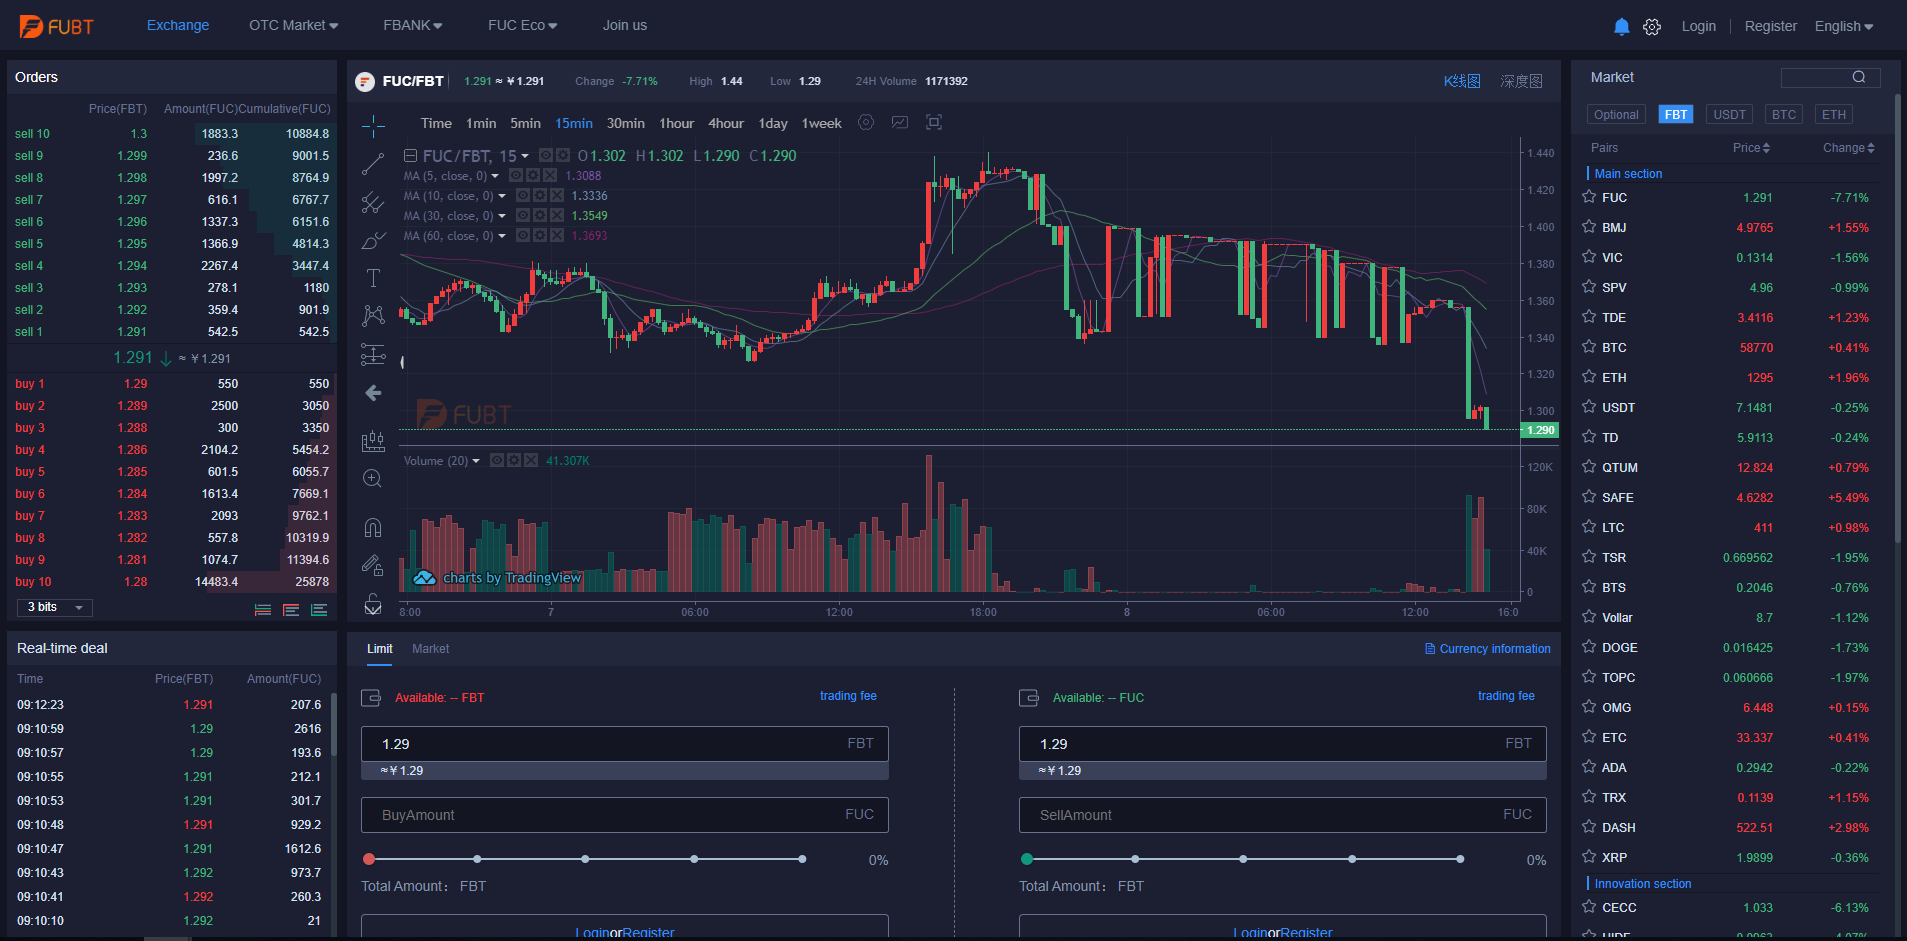Show combined buy and sell order book view
The image size is (1907, 941).
pyautogui.click(x=263, y=610)
